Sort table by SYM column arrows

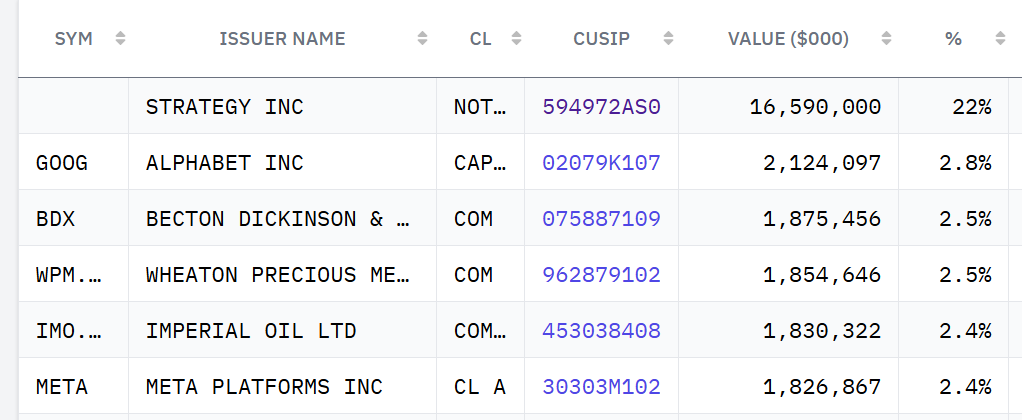point(120,38)
